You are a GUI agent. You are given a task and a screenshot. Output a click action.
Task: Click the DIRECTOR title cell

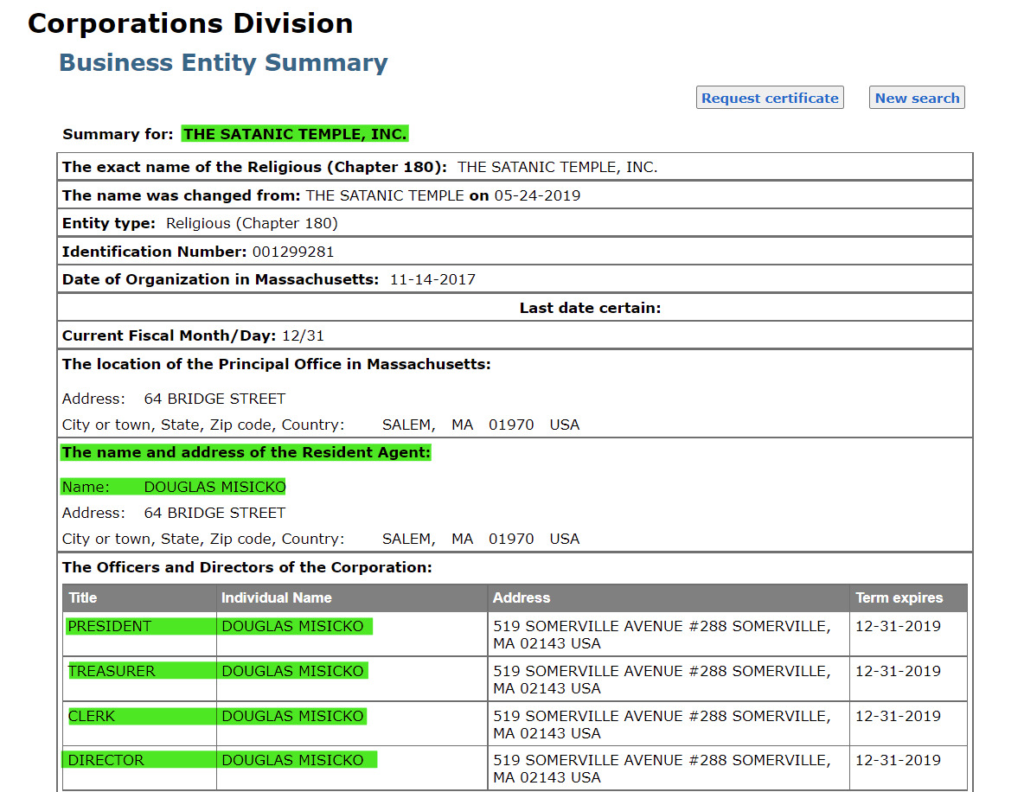pos(104,759)
